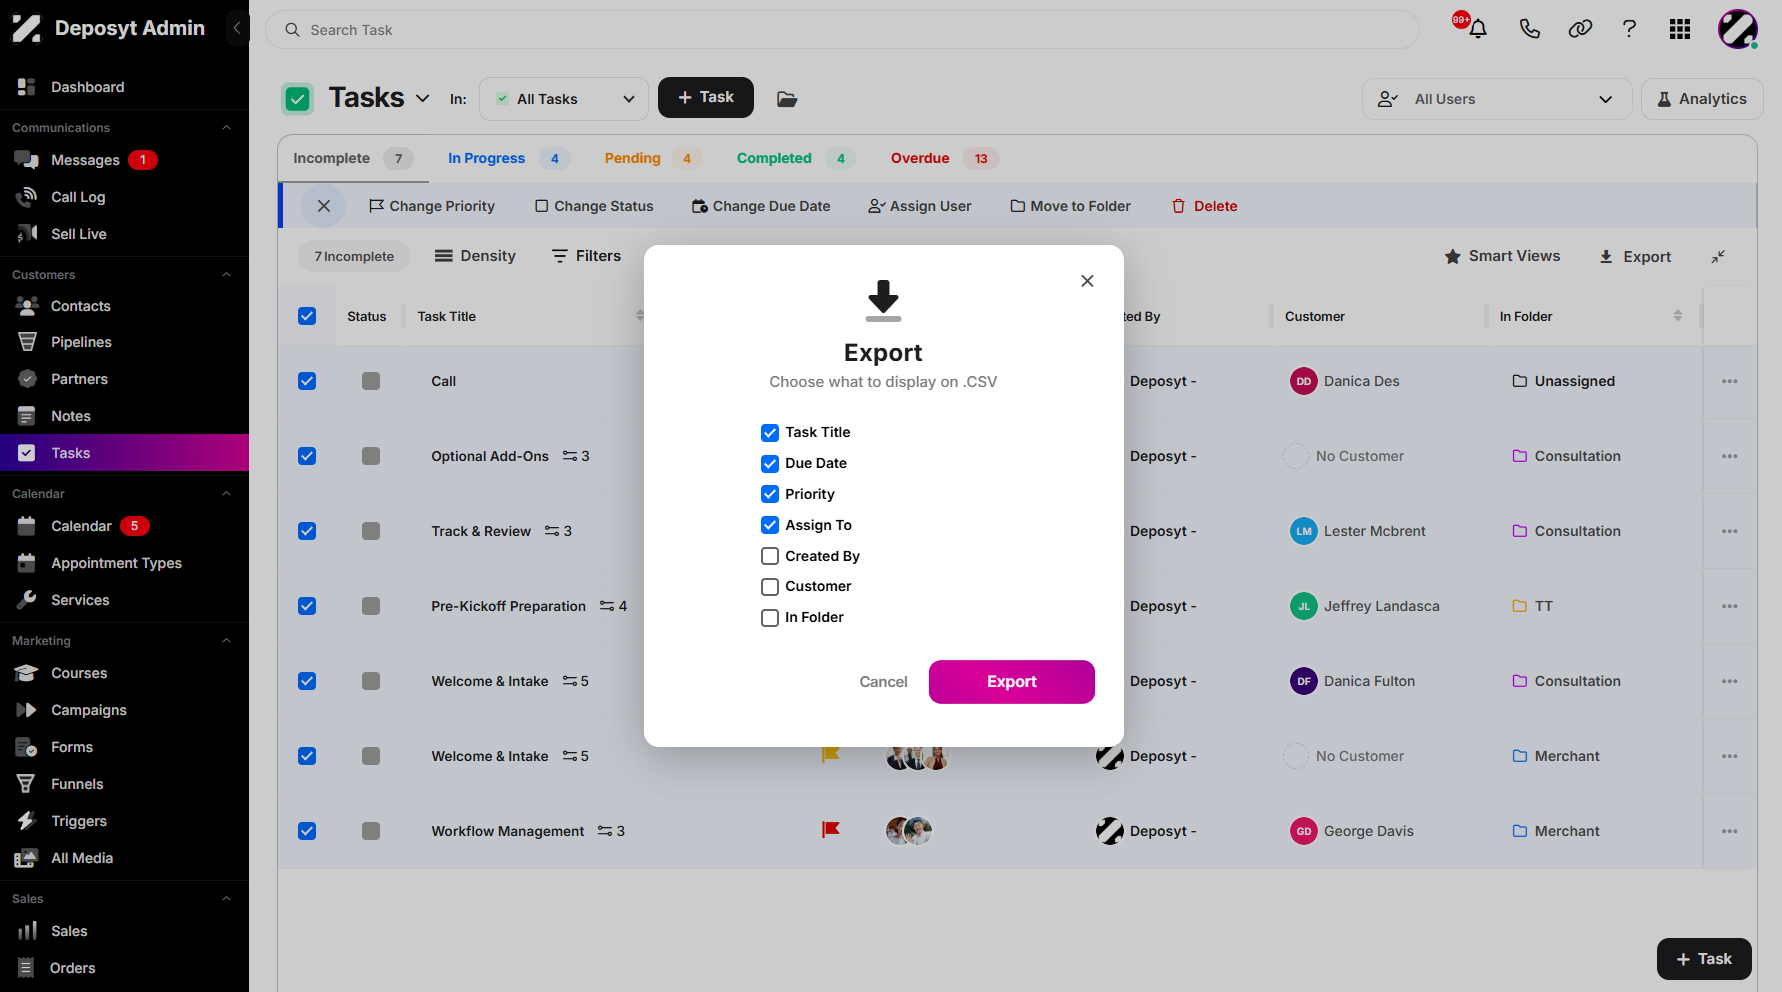Viewport: 1782px width, 992px height.
Task: Collapse the Marketing sidebar section
Action: [x=226, y=641]
